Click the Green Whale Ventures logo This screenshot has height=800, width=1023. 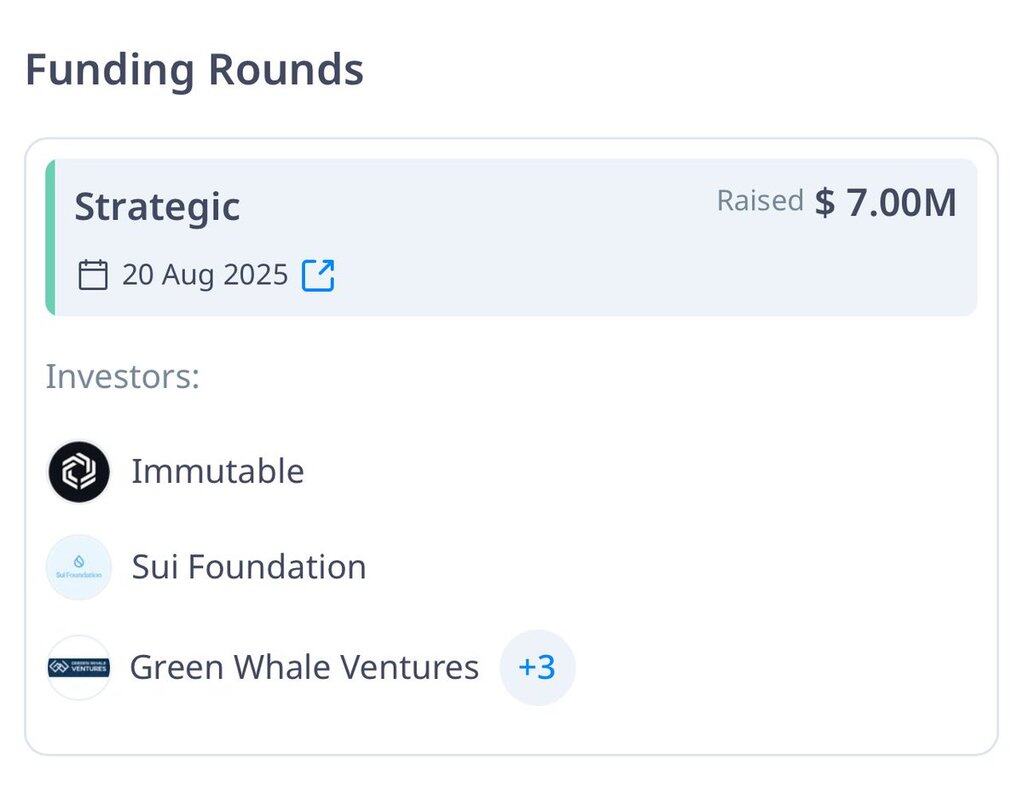[79, 668]
